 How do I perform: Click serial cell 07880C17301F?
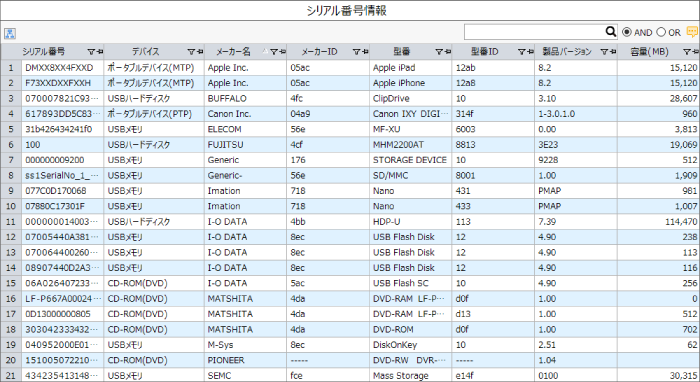[62, 206]
